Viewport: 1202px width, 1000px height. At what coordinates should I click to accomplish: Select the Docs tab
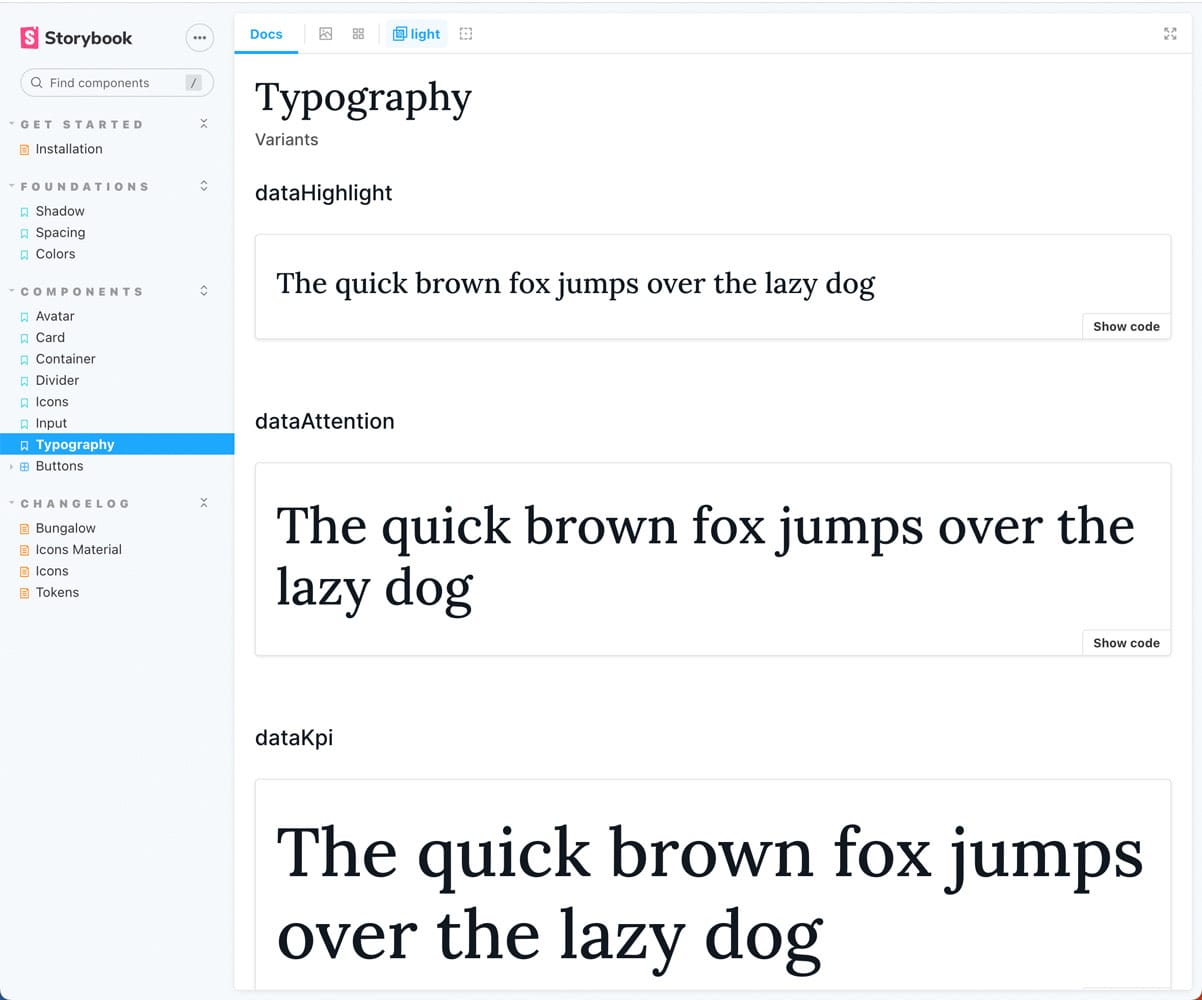(266, 34)
